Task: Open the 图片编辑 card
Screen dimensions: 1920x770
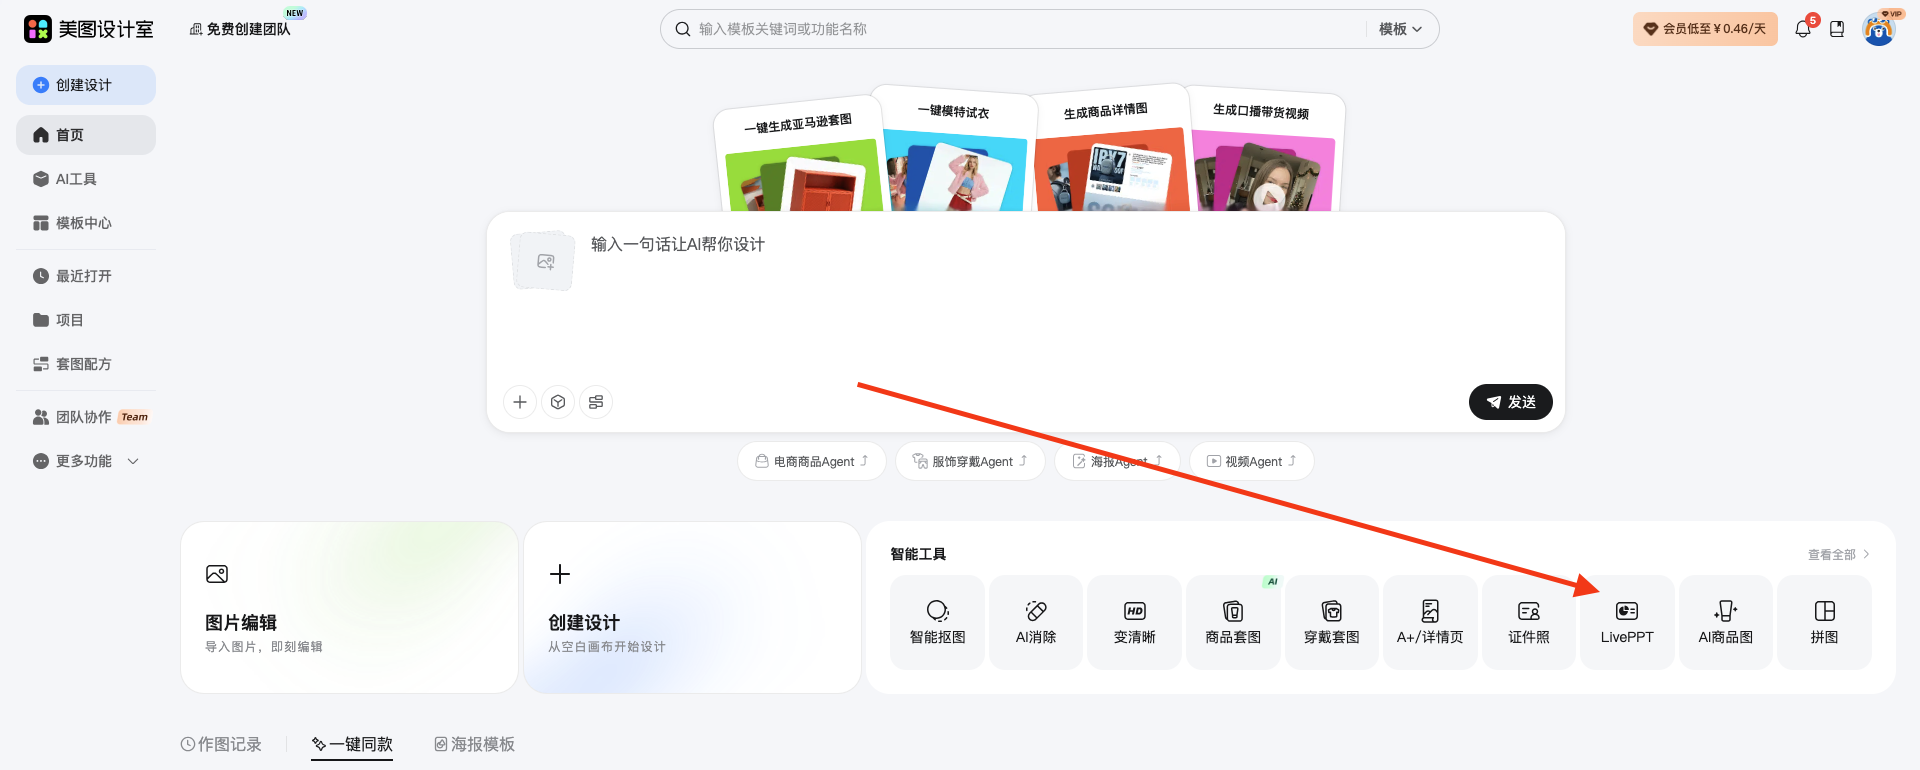Action: [x=349, y=607]
